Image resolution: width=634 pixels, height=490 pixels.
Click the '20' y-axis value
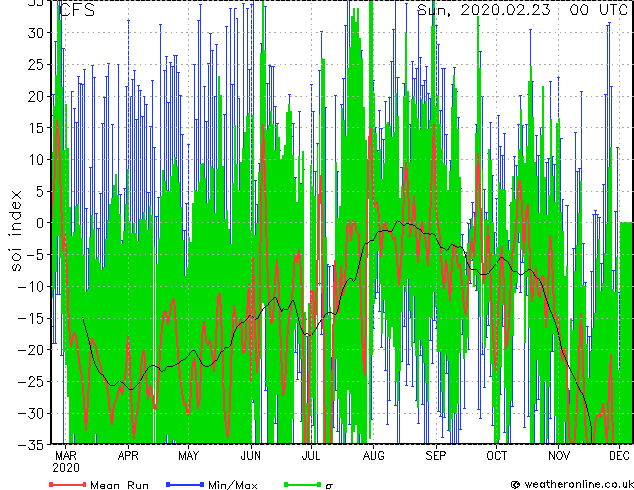(x=36, y=96)
